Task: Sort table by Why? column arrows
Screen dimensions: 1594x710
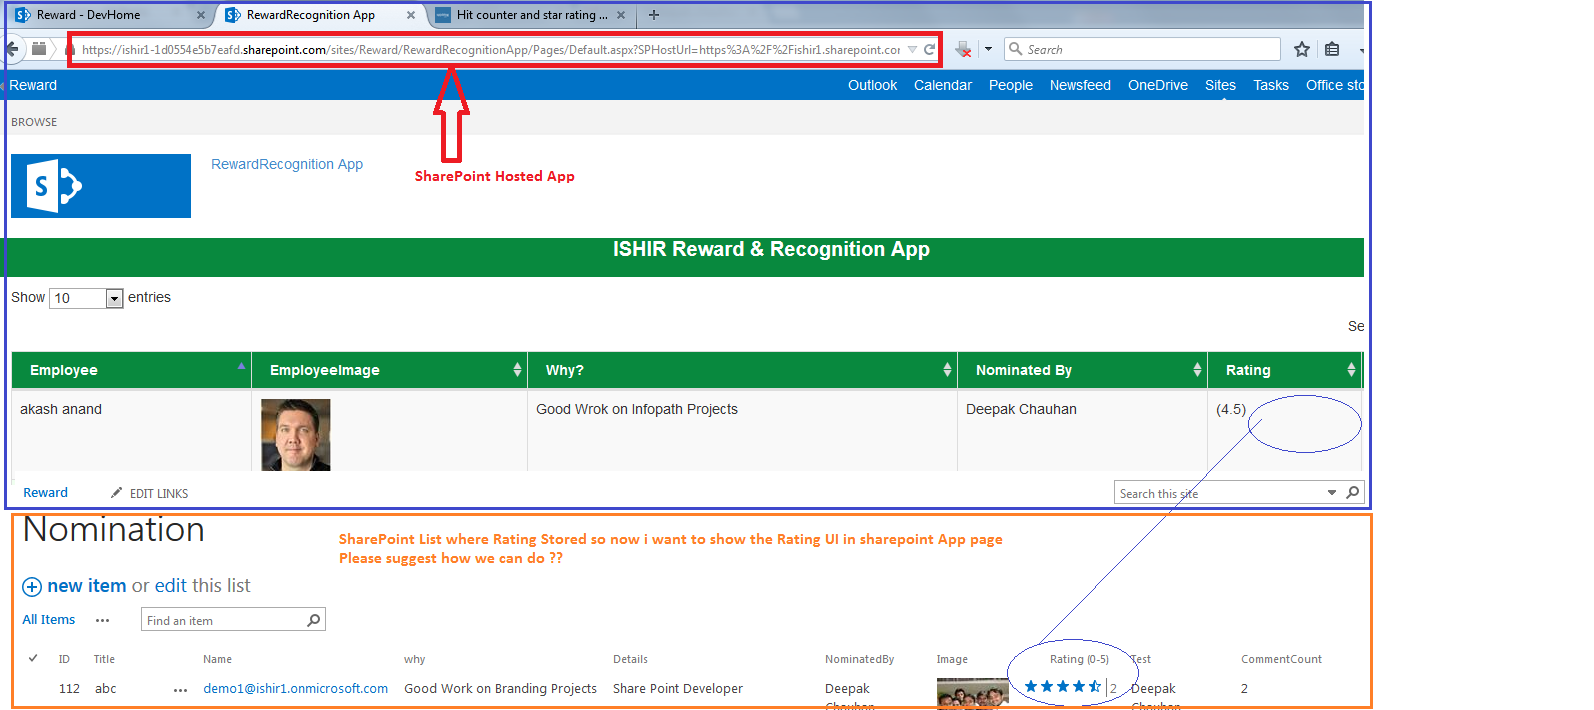Action: (x=947, y=370)
